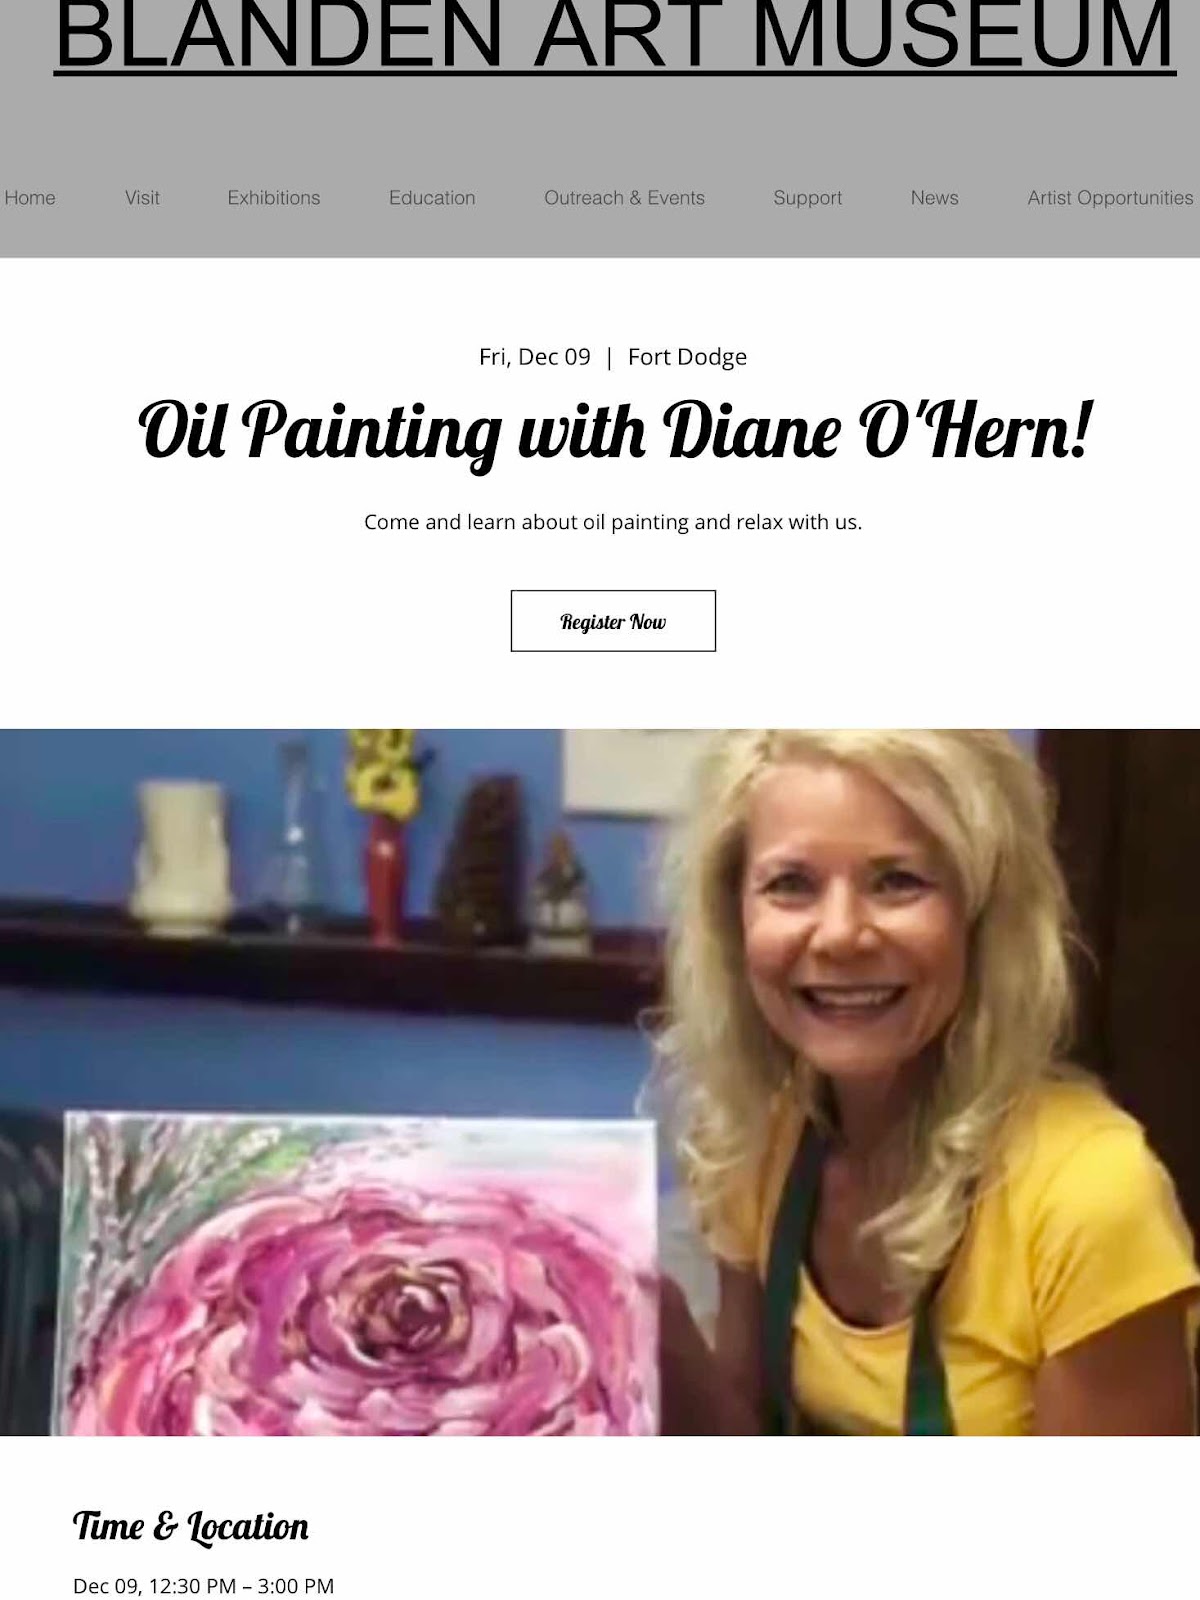Click the oil painting description sentence
This screenshot has height=1600, width=1200.
point(613,522)
